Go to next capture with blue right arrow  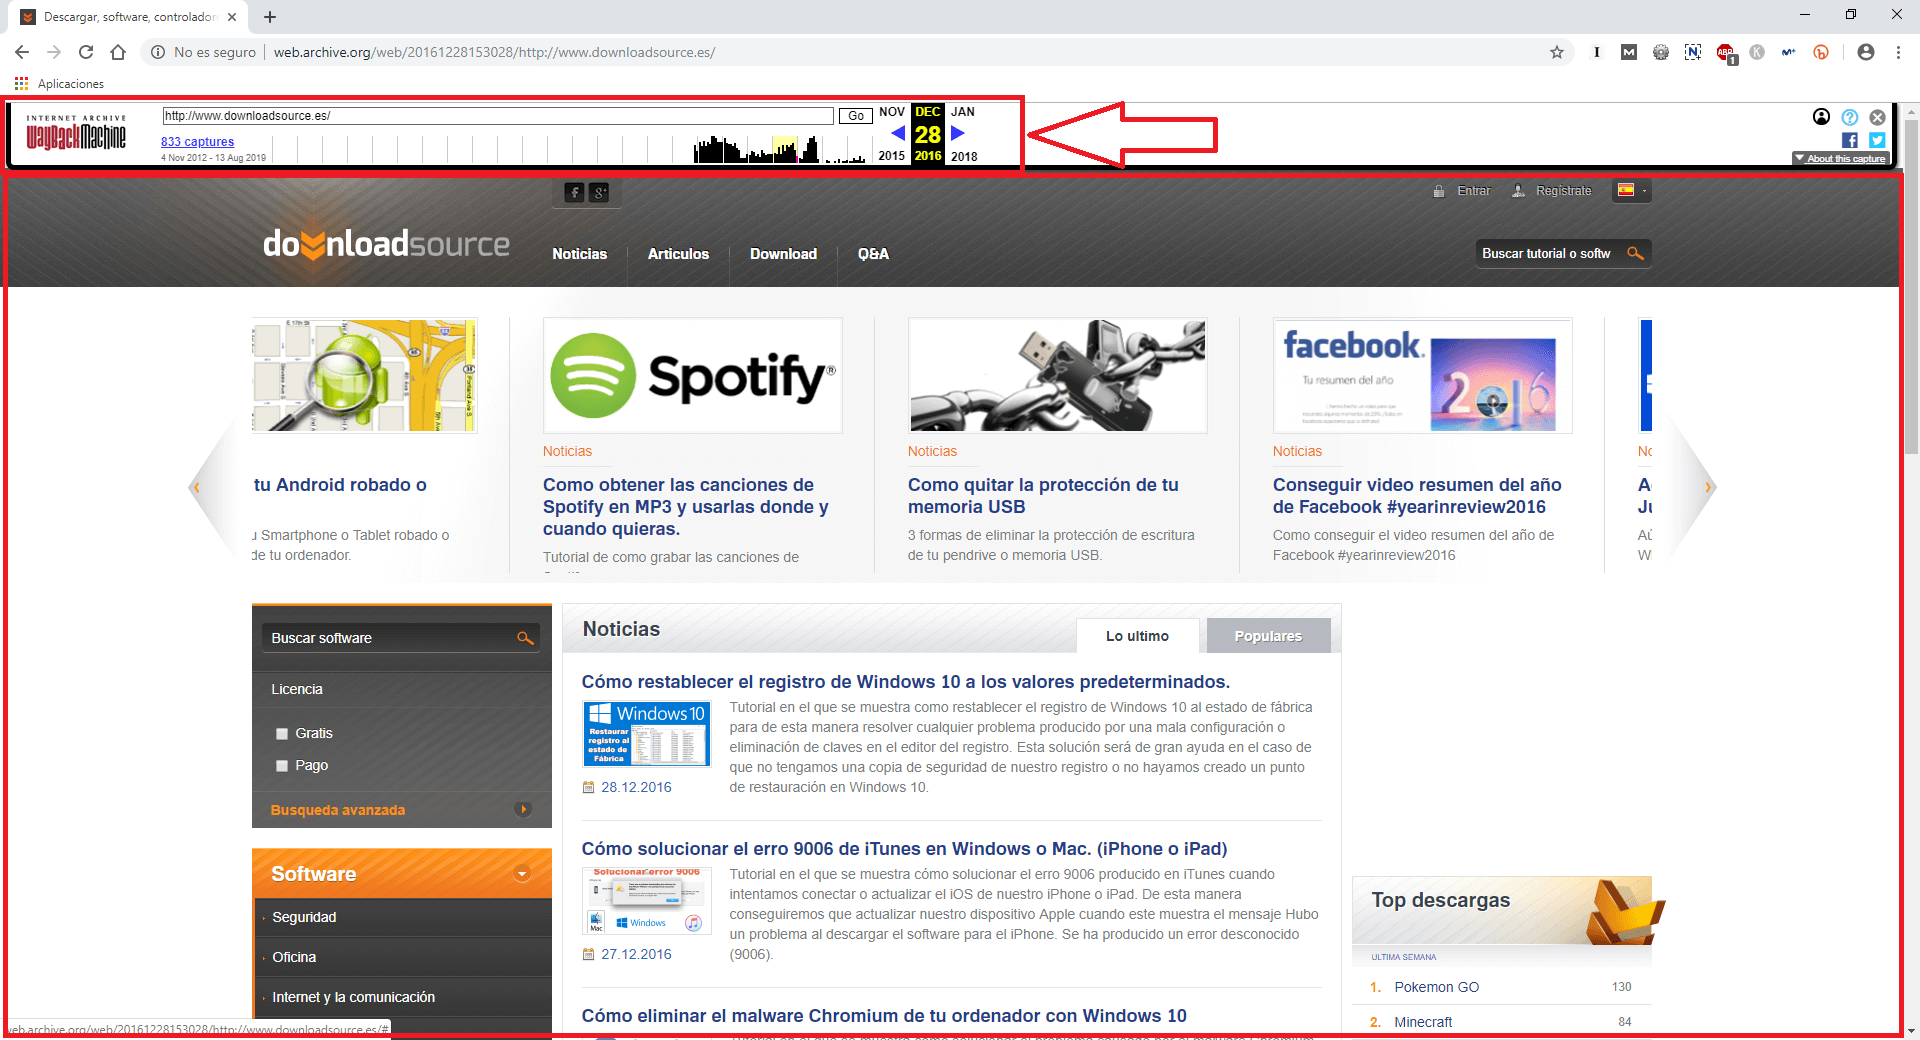click(958, 133)
